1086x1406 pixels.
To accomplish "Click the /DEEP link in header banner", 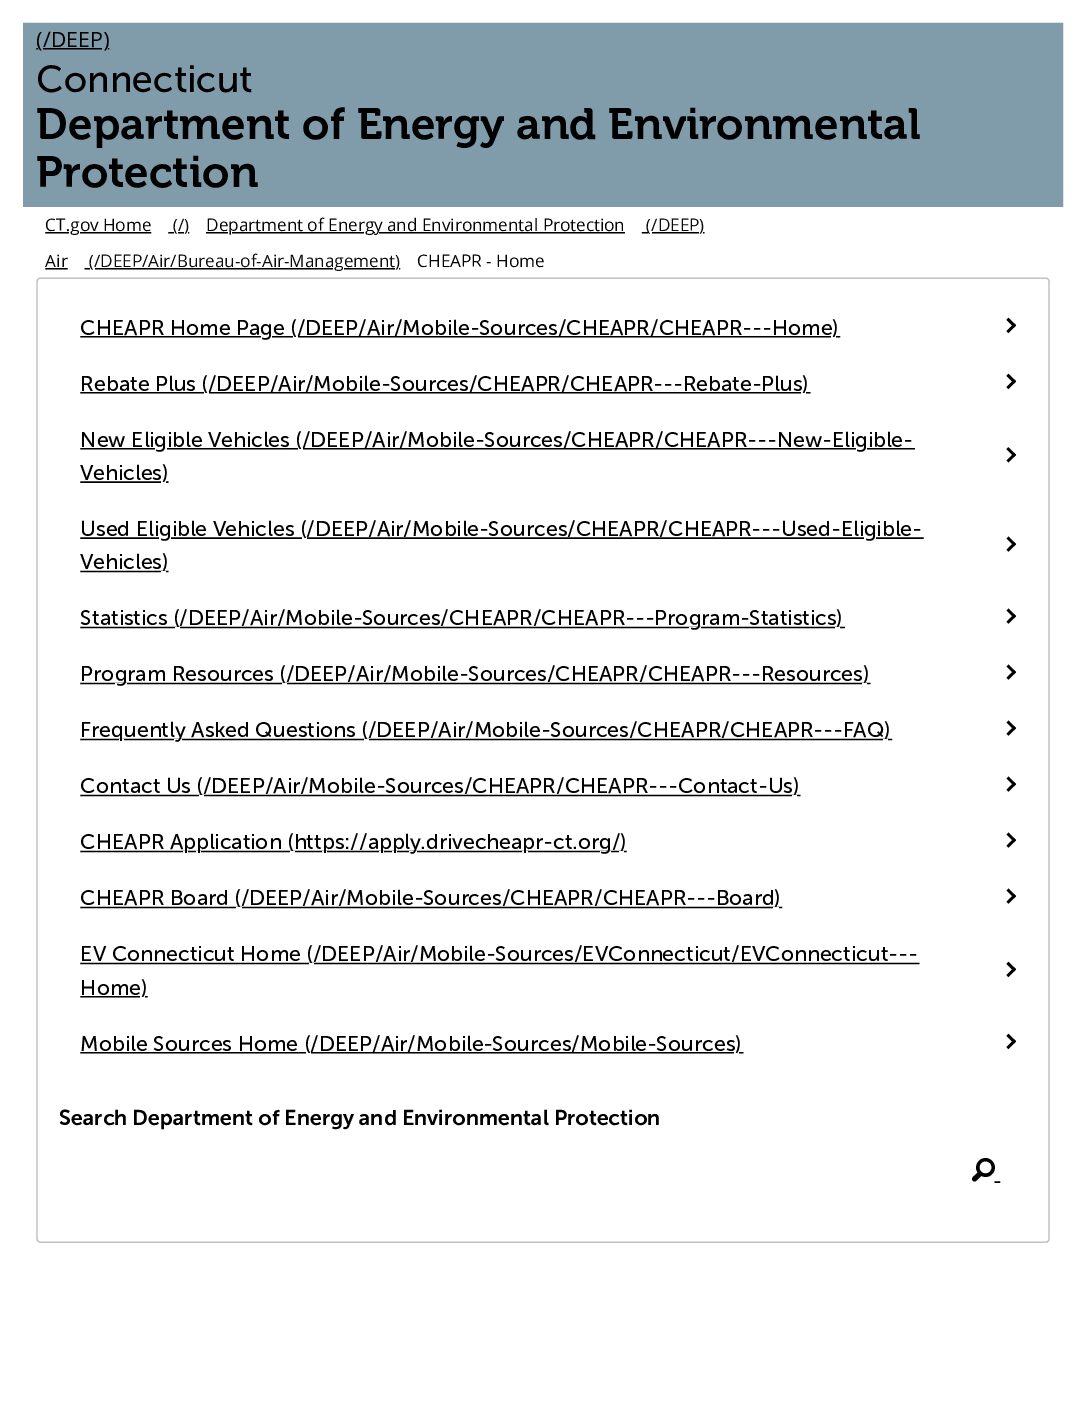I will click(x=73, y=40).
